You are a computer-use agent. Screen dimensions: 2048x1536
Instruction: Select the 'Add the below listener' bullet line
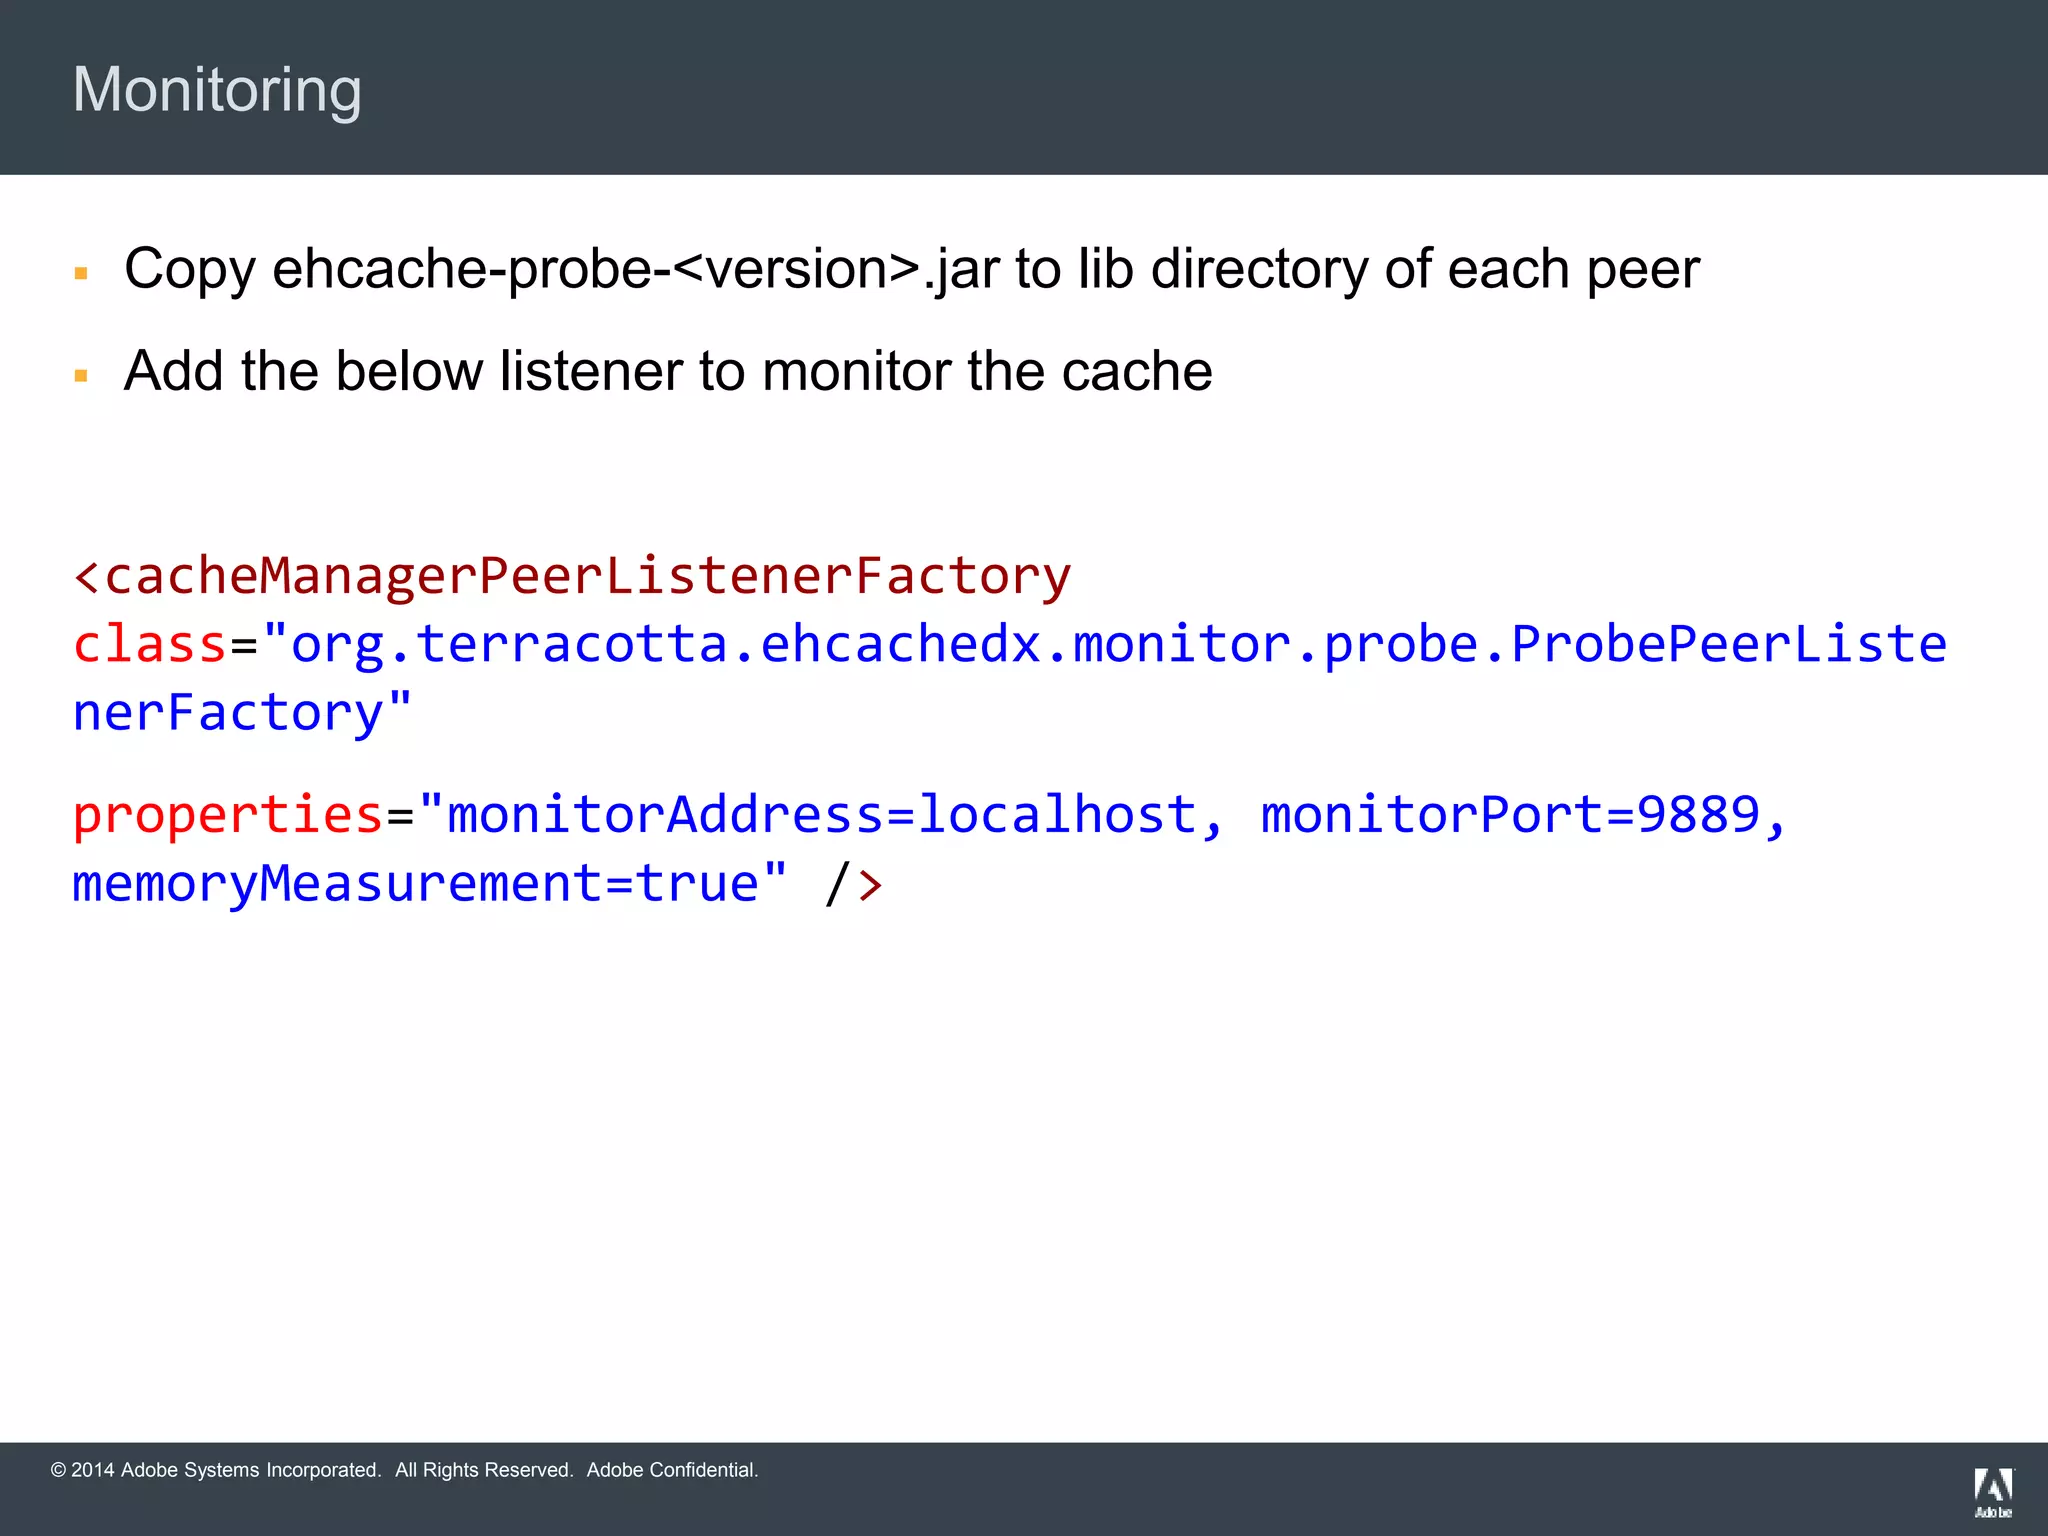point(668,371)
